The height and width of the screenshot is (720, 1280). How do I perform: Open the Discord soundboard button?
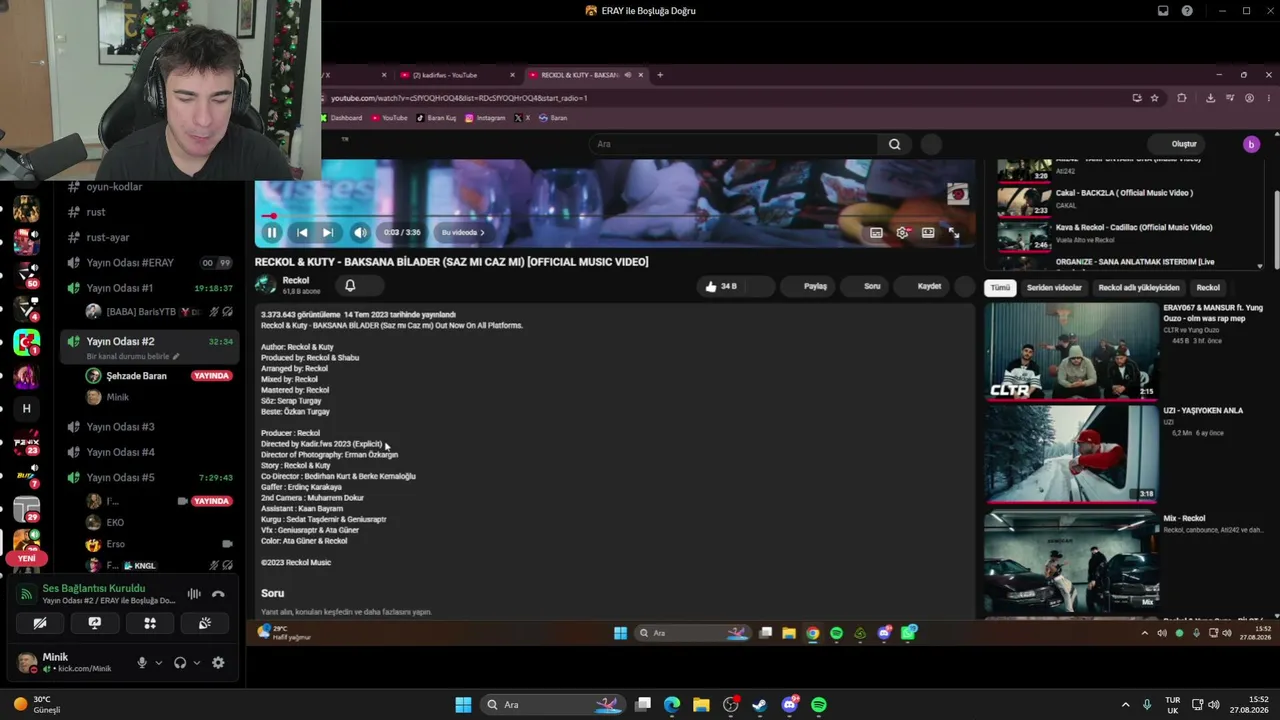205,623
